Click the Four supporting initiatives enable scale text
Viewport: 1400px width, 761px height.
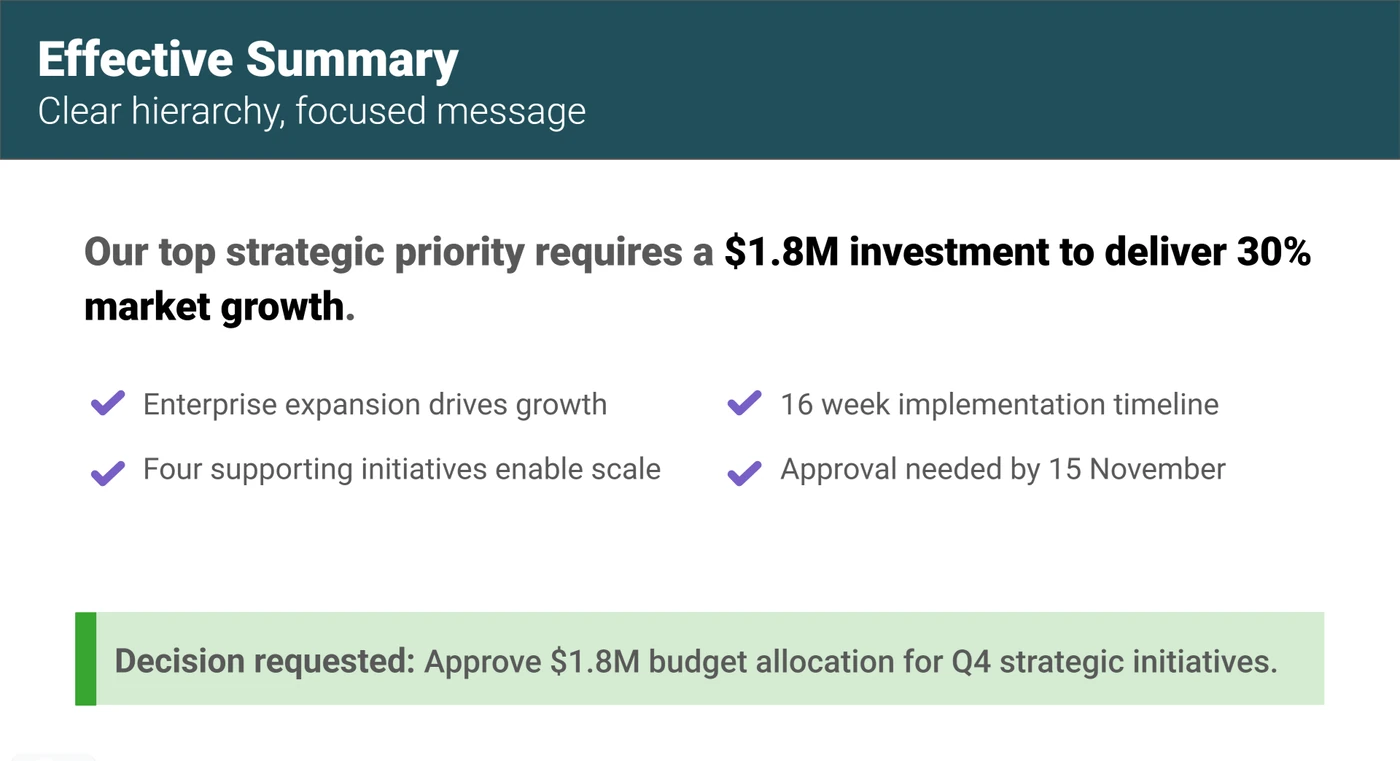[402, 469]
